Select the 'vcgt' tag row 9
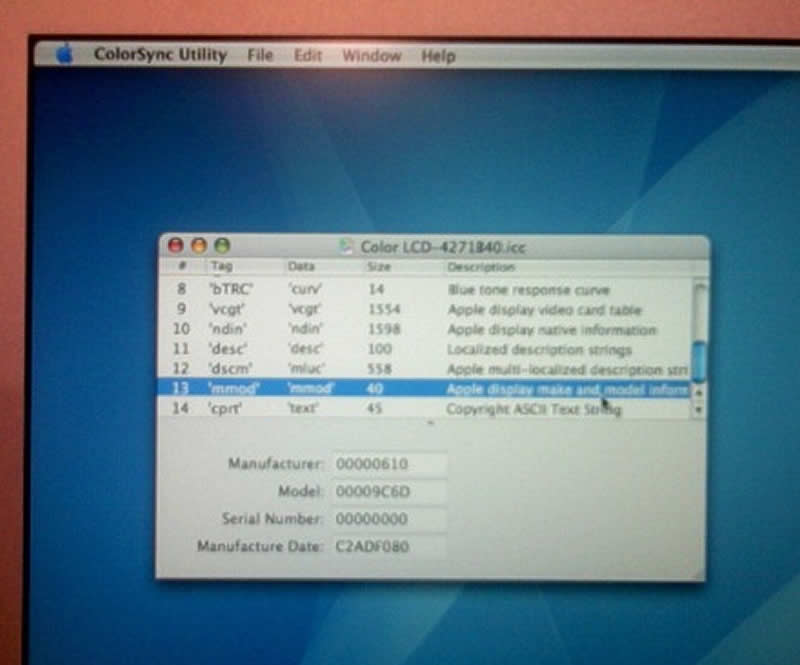 (426, 309)
